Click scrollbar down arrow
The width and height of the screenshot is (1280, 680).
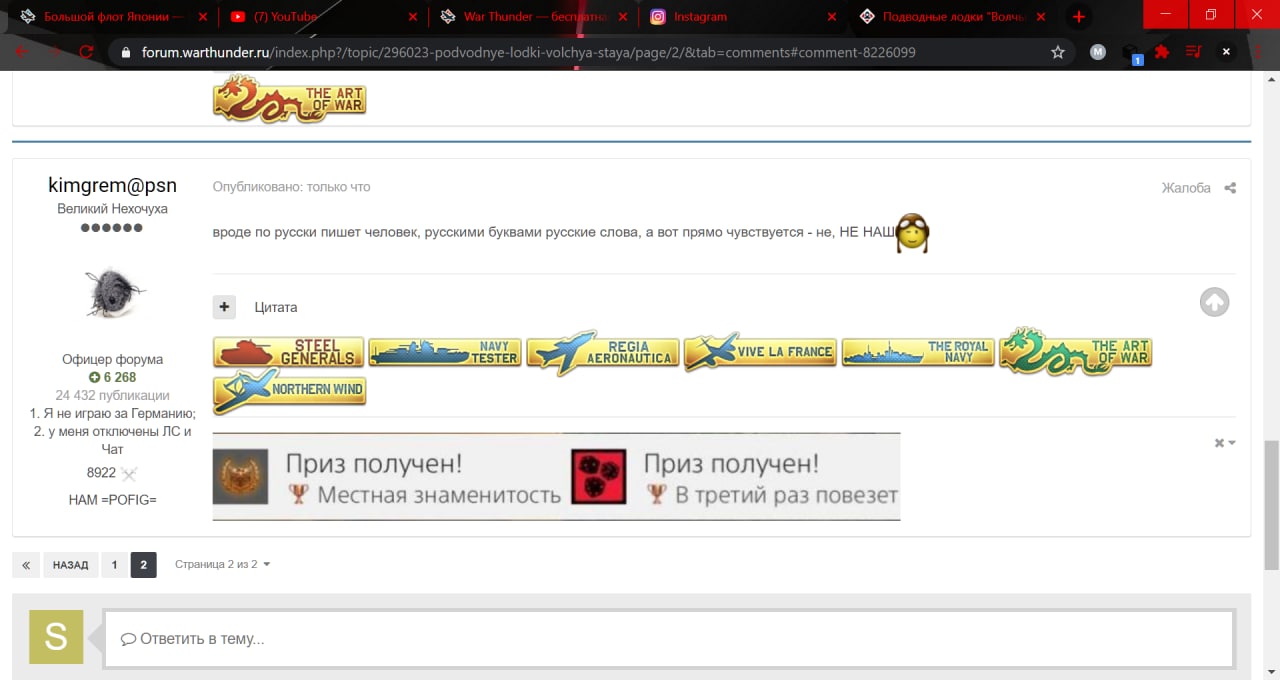pos(1271,671)
